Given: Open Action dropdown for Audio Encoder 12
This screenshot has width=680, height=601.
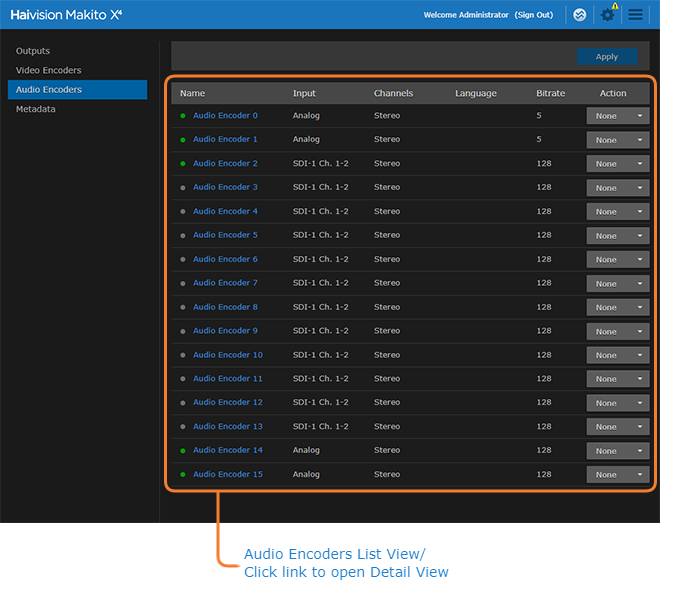Looking at the screenshot, I should [x=617, y=403].
